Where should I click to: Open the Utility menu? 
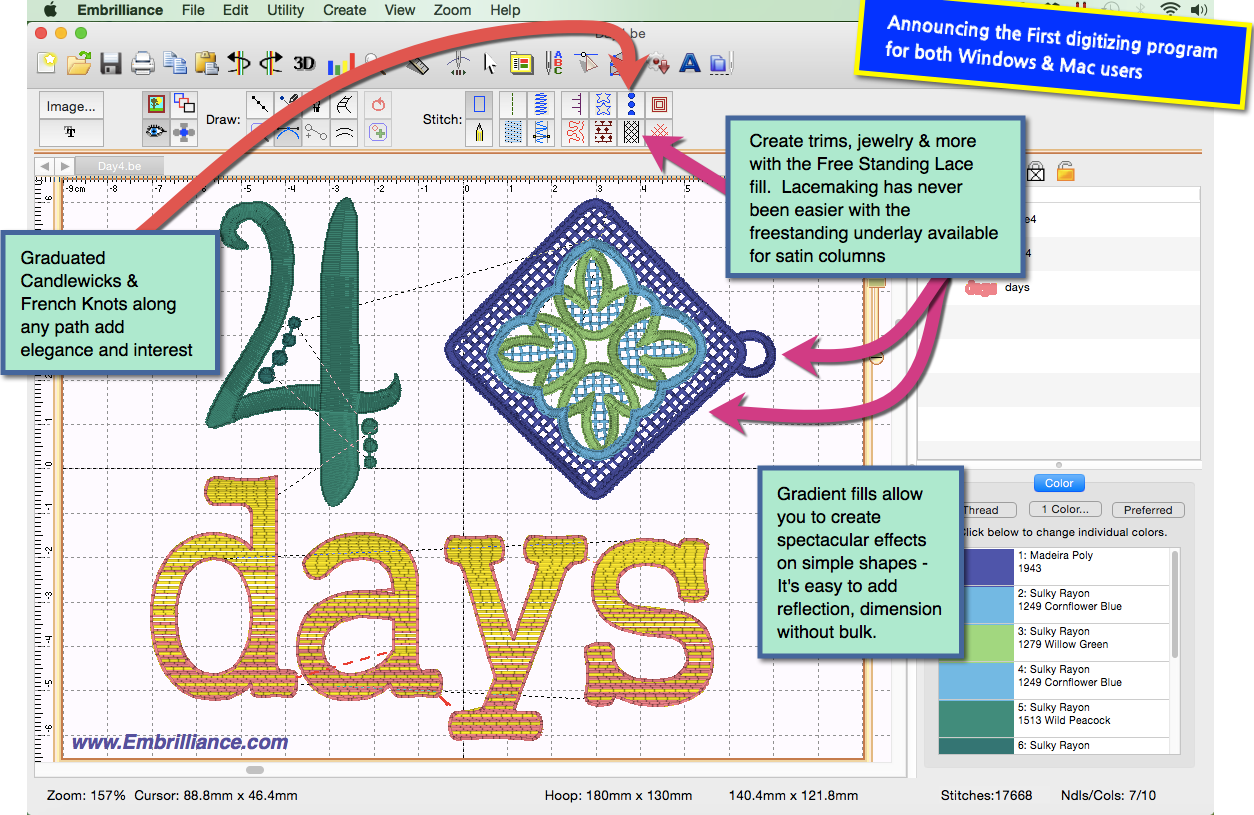(286, 11)
